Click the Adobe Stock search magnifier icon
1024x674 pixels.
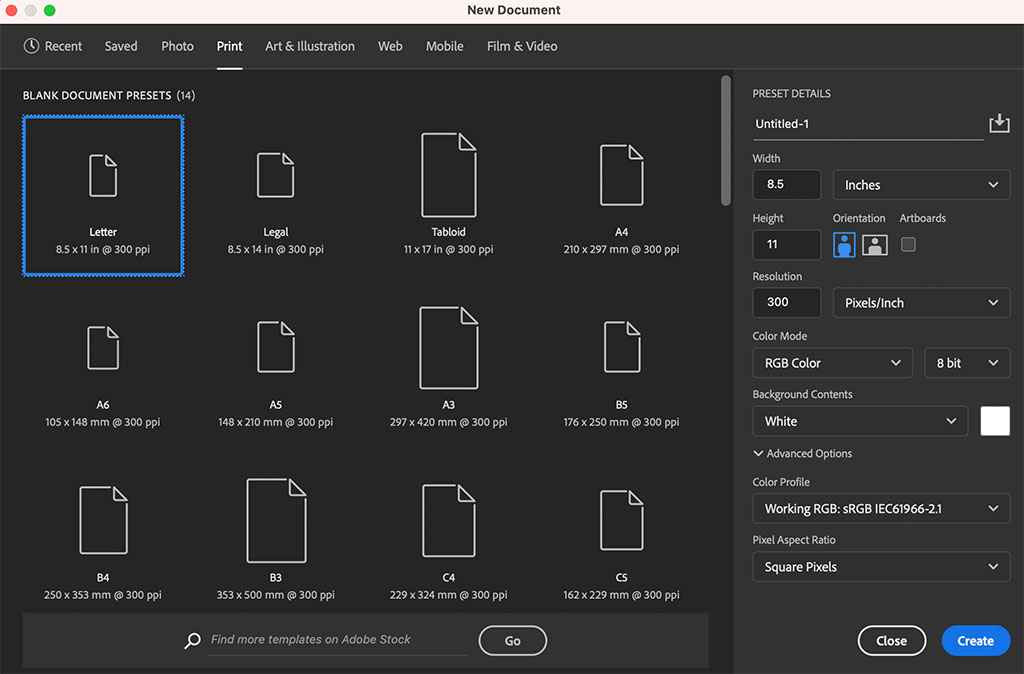(193, 640)
